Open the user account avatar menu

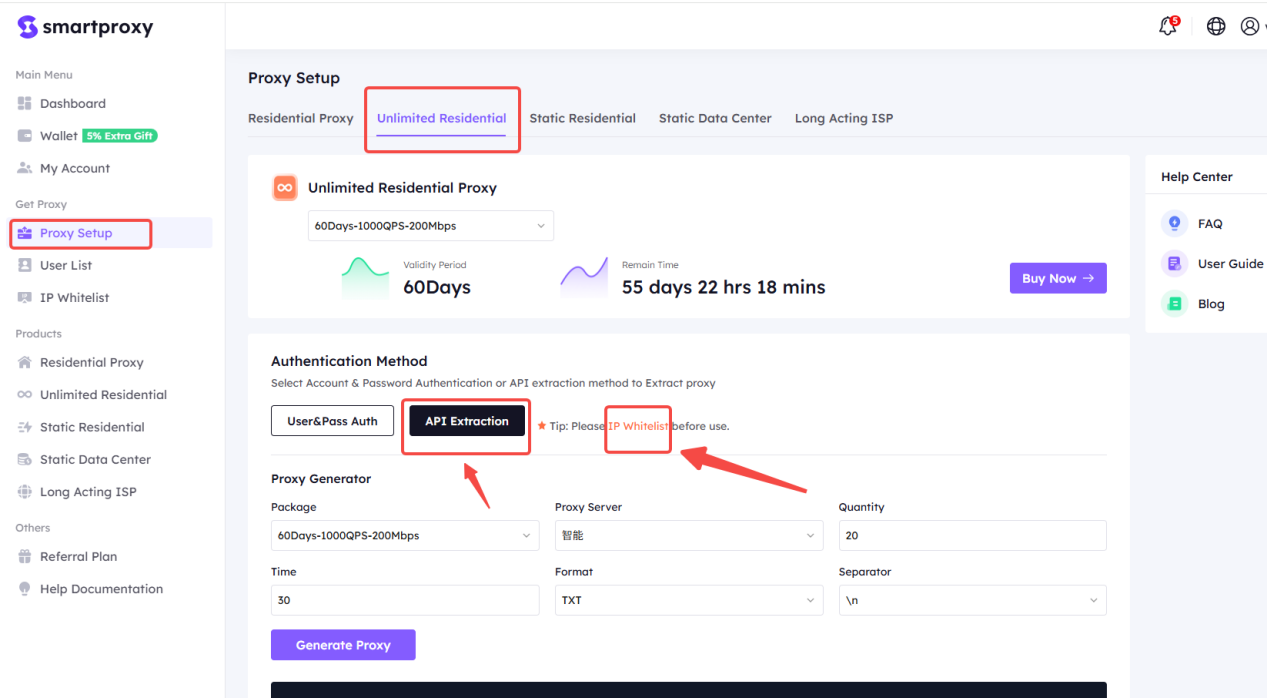tap(1250, 26)
